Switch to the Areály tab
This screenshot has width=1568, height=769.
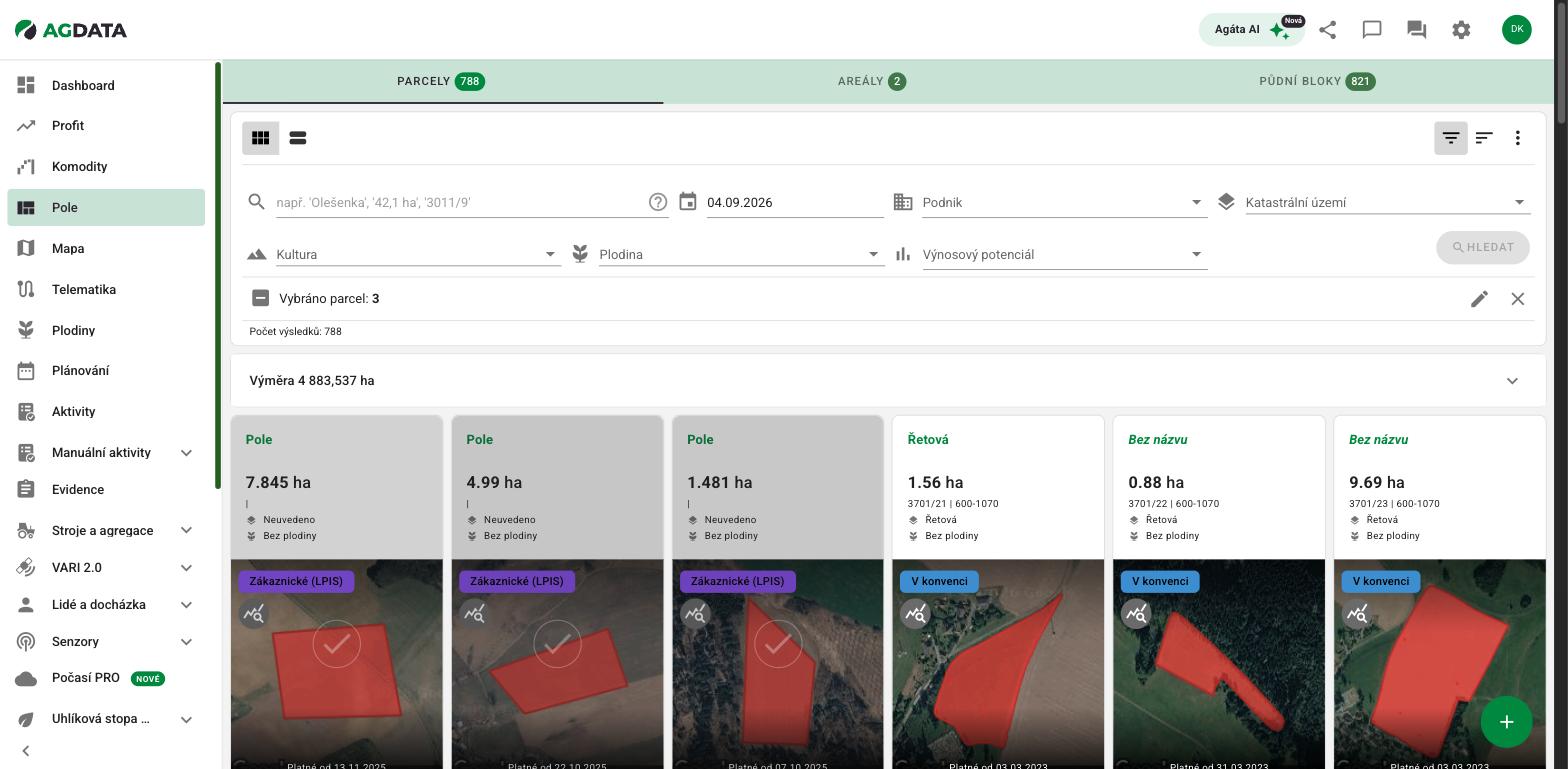pyautogui.click(x=872, y=81)
